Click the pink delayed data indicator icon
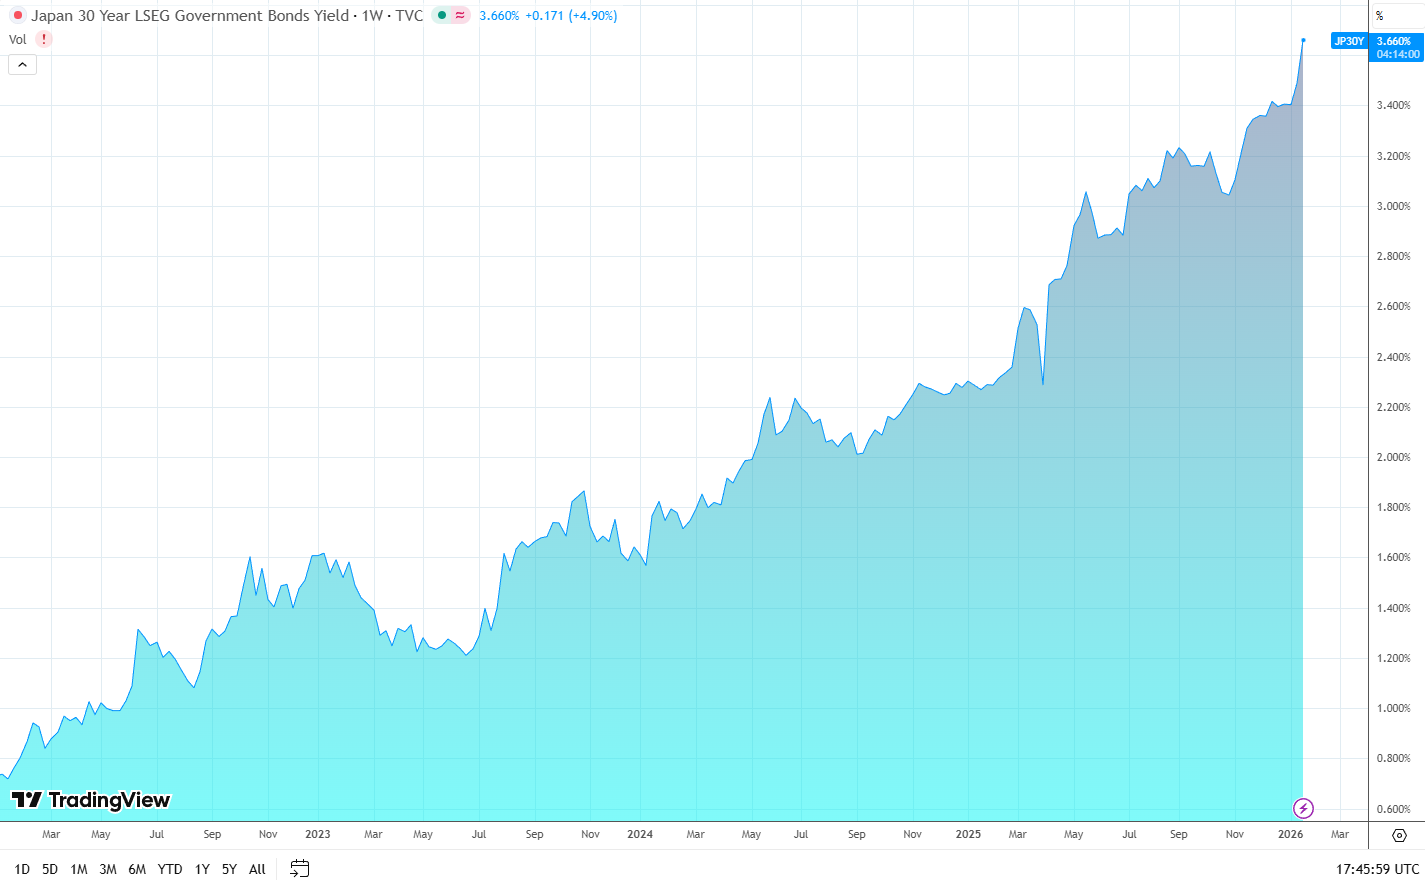This screenshot has width=1425, height=881. click(x=460, y=16)
